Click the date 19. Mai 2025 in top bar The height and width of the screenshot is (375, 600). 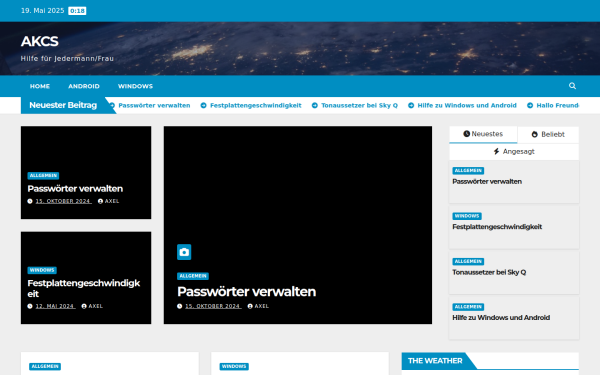(x=42, y=11)
